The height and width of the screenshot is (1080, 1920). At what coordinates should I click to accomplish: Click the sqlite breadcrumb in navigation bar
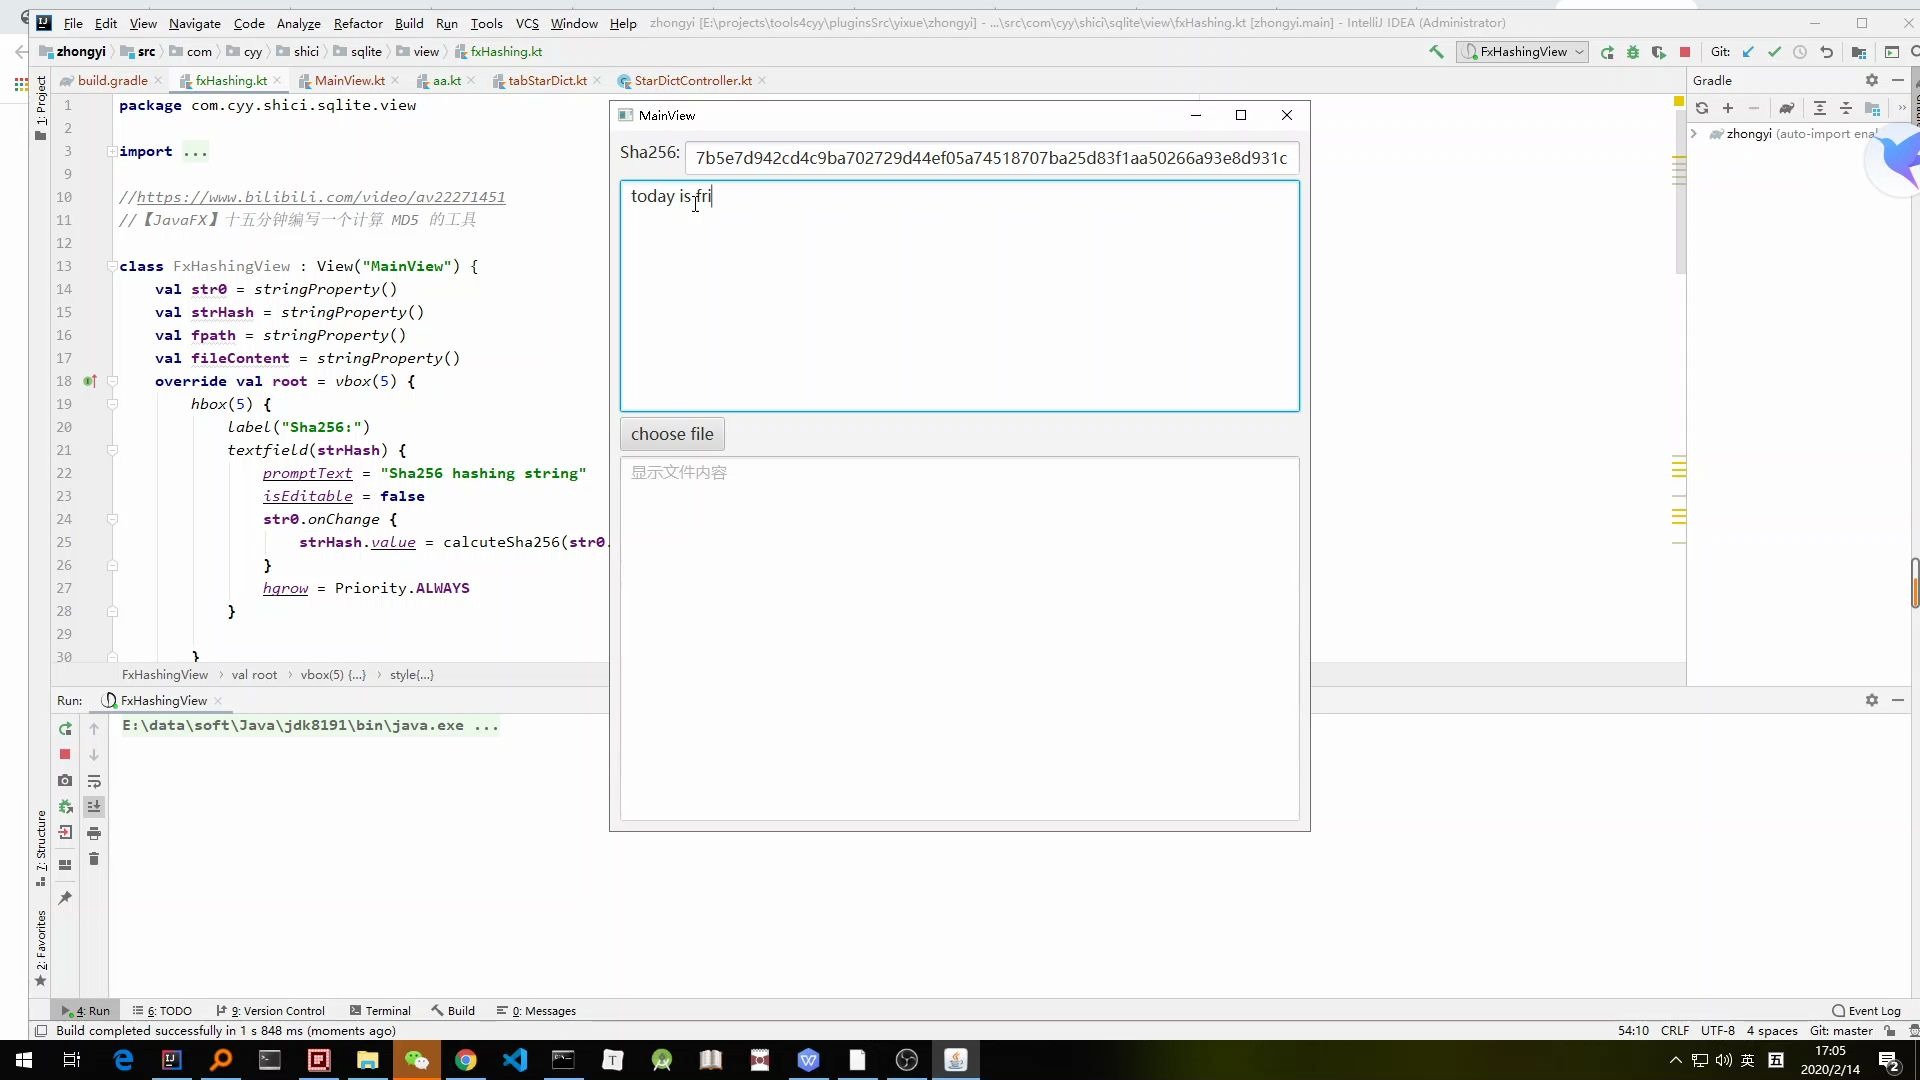pyautogui.click(x=358, y=52)
